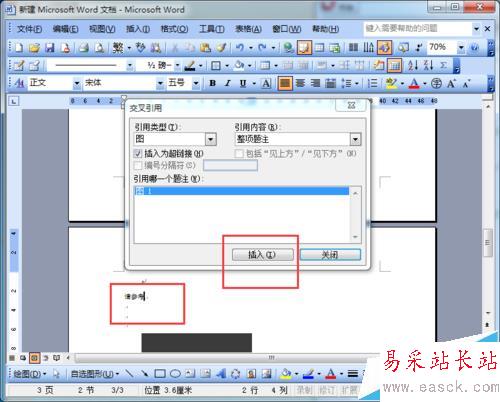This screenshot has width=500, height=402.
Task: Apply italic formatting
Action: [x=228, y=83]
